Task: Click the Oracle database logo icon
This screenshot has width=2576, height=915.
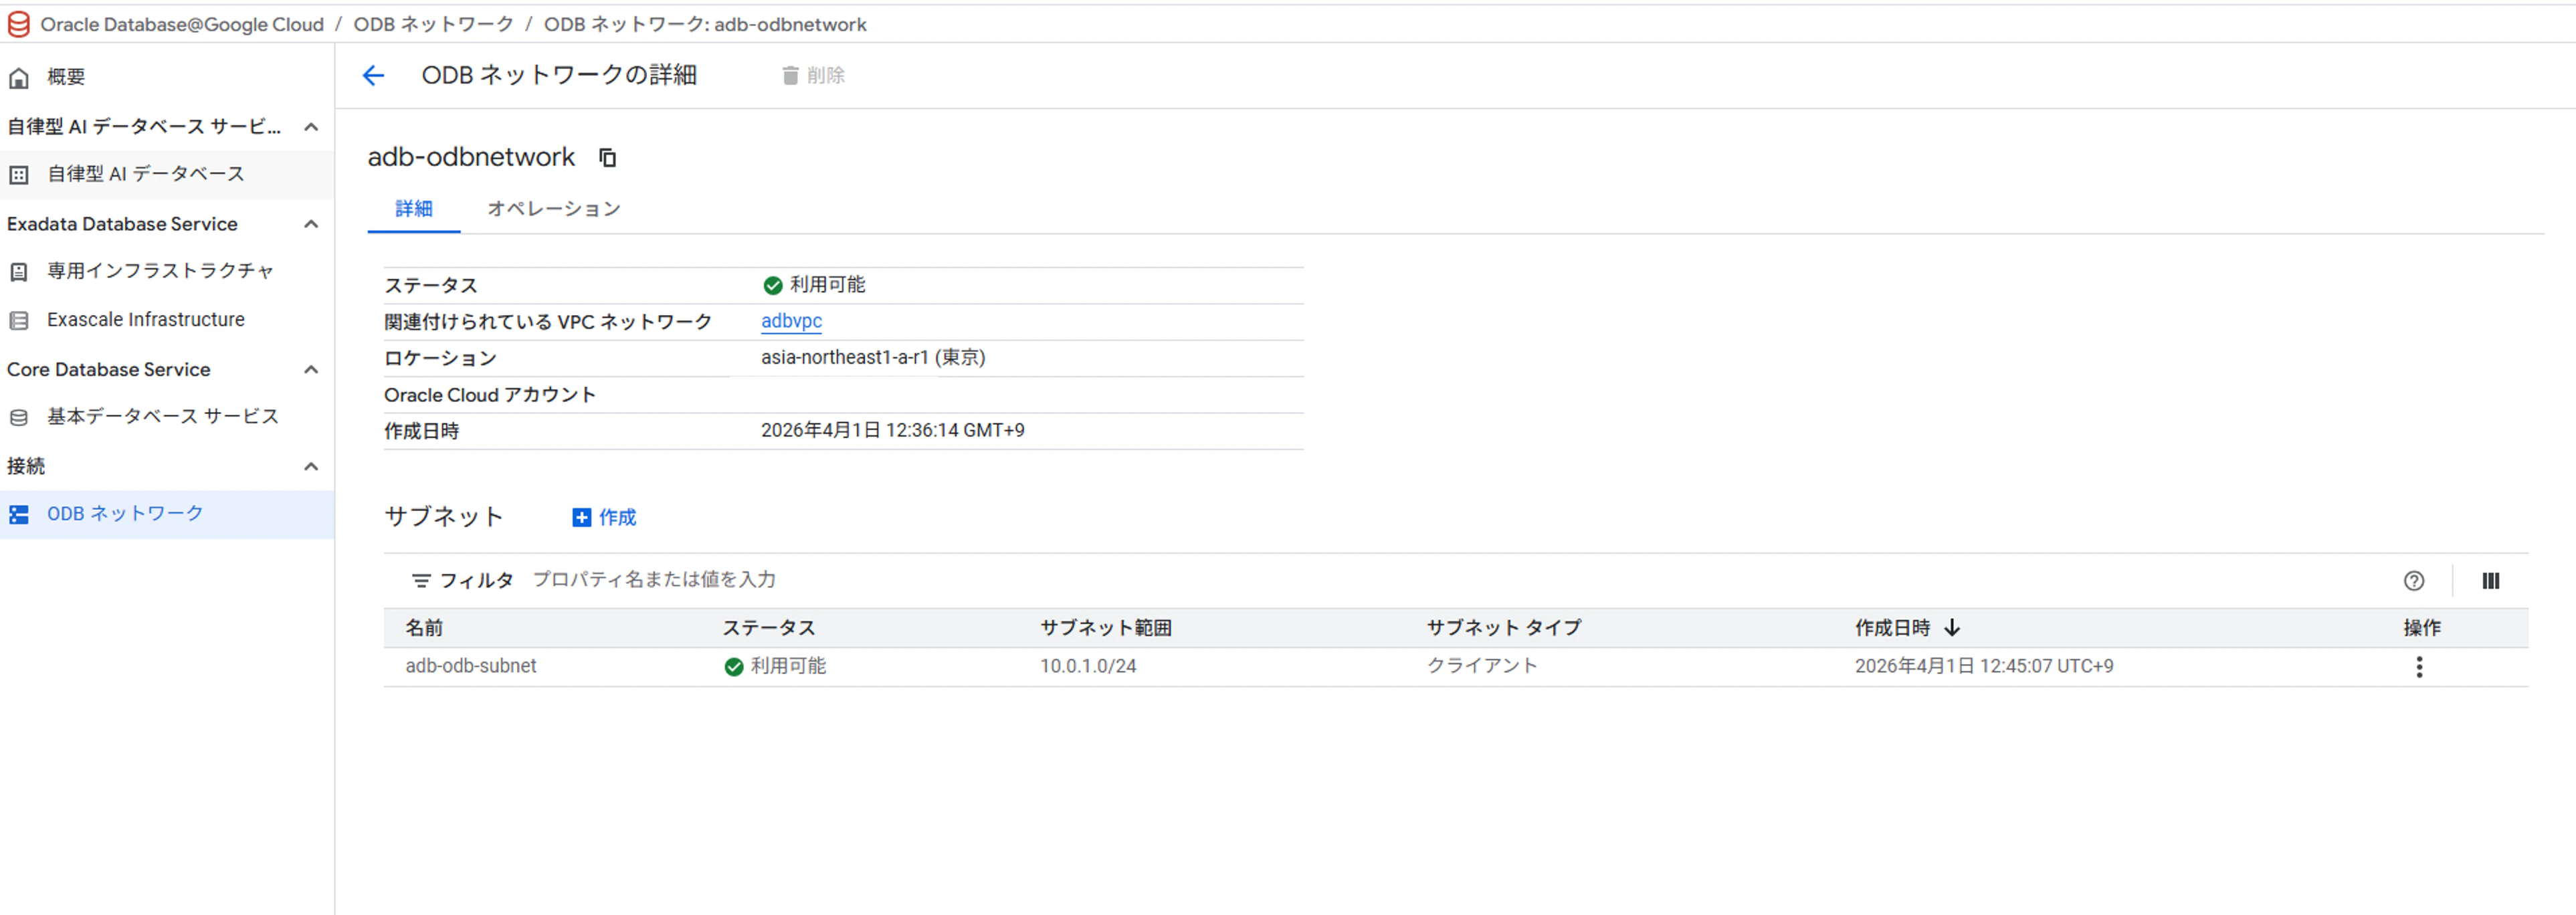Action: [19, 24]
